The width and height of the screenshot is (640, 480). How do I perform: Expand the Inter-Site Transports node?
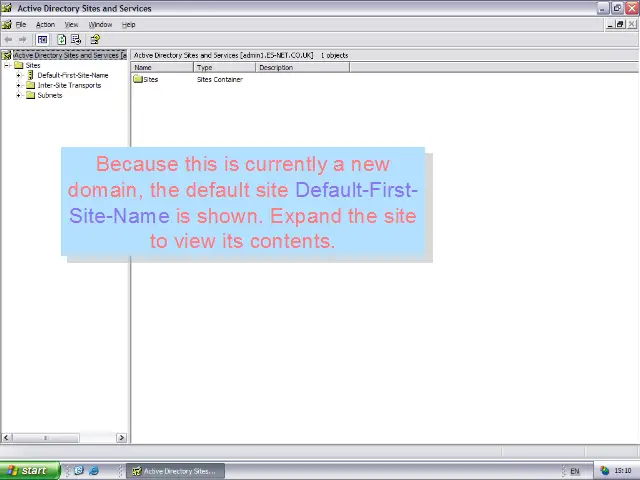point(18,85)
